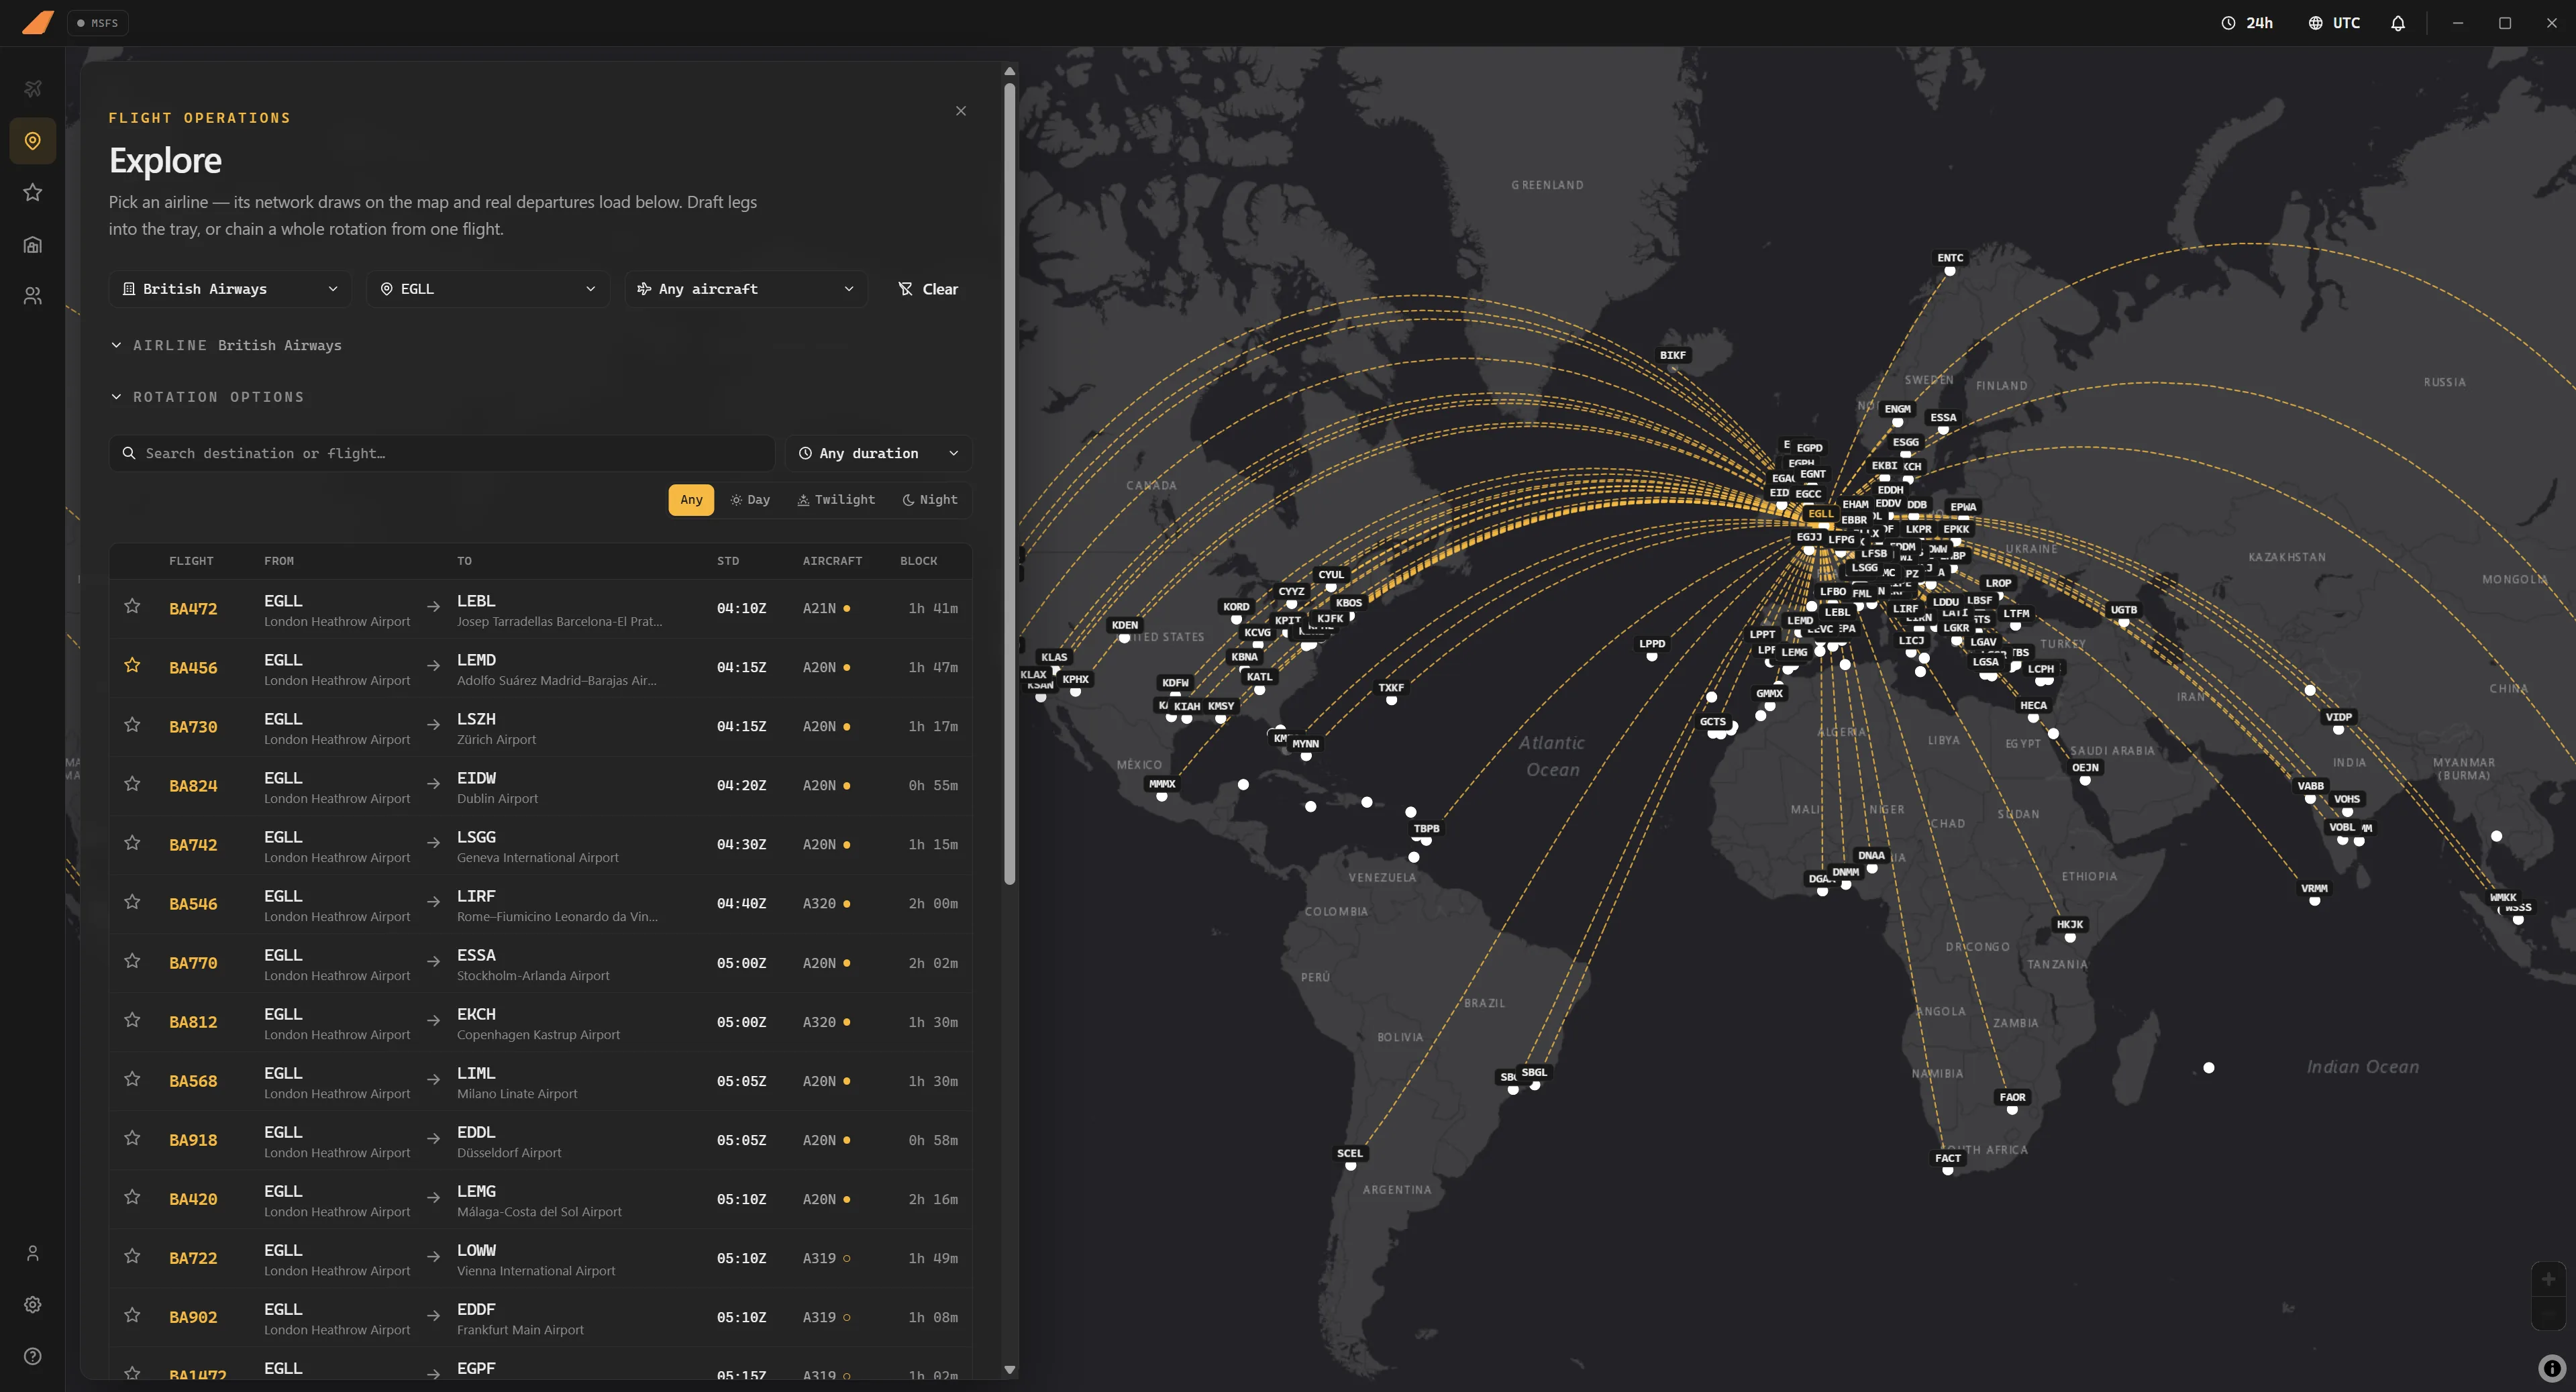Open the EGLL airport dropdown
The width and height of the screenshot is (2576, 1392).
point(488,289)
